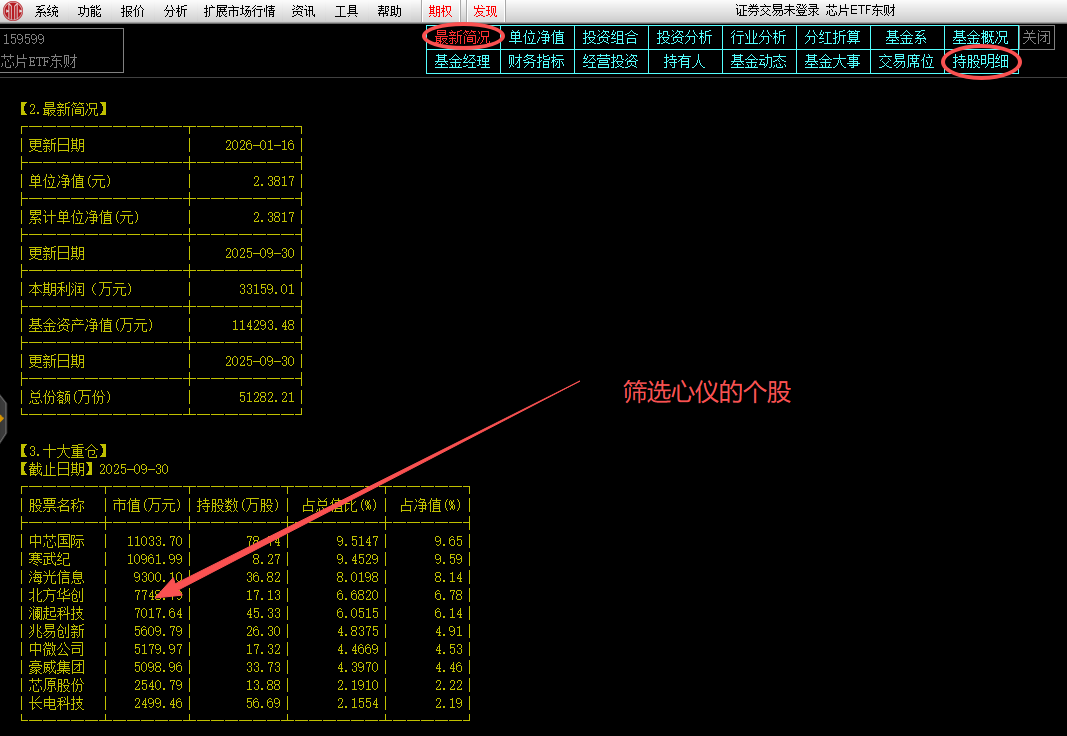Switch to the 经营投资 tab
The image size is (1067, 736).
(x=610, y=61)
